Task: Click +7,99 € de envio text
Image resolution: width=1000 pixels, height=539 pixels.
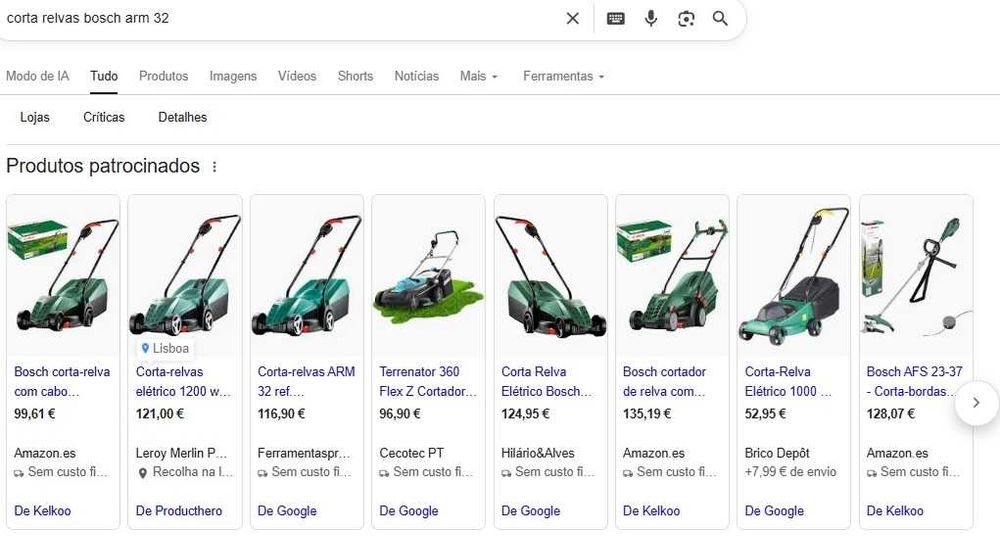Action: [x=790, y=472]
